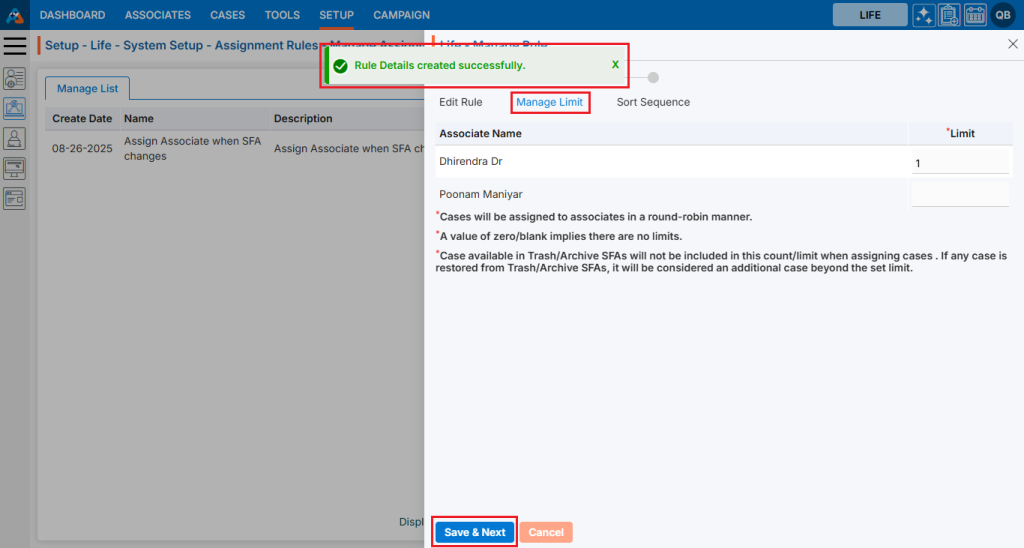Open the hamburger menu in the sidebar

pos(15,46)
